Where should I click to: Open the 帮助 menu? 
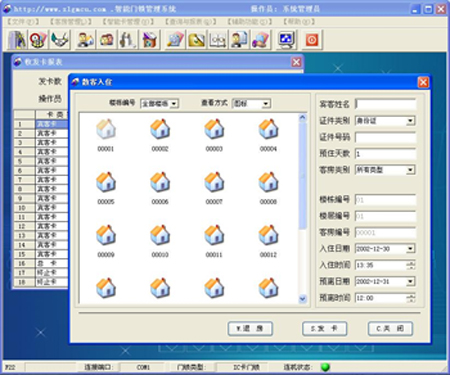pyautogui.click(x=299, y=22)
